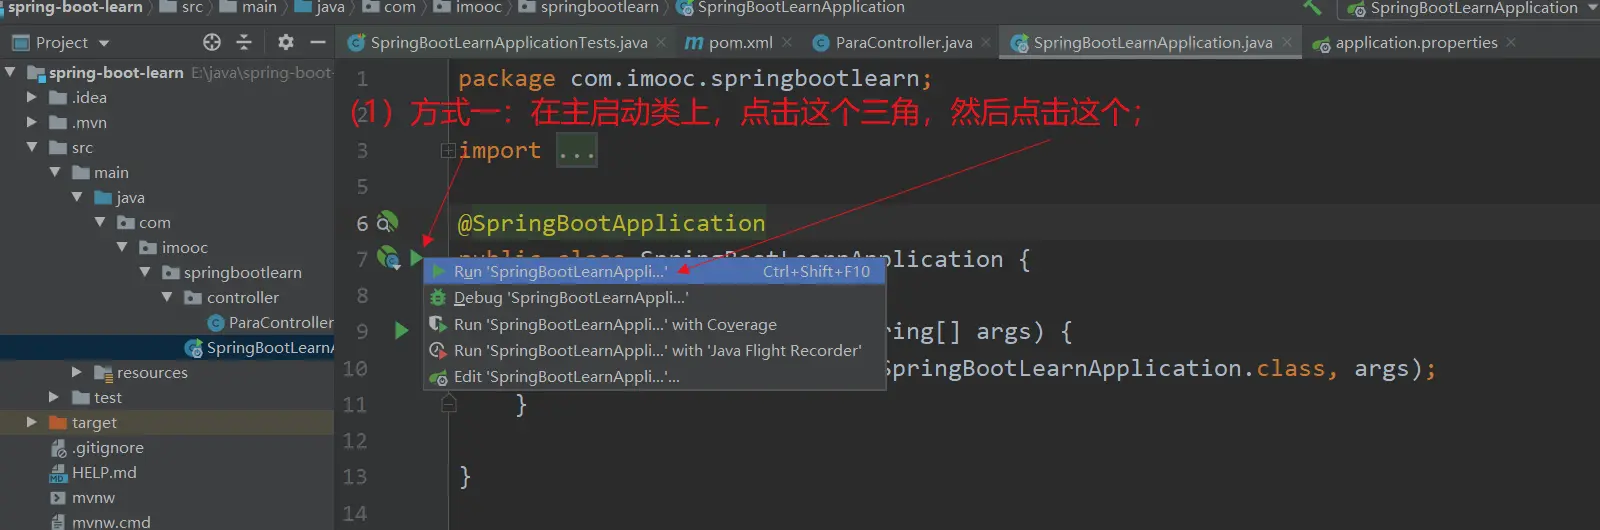Collapse the java folder in tree
The image size is (1600, 530).
point(77,197)
